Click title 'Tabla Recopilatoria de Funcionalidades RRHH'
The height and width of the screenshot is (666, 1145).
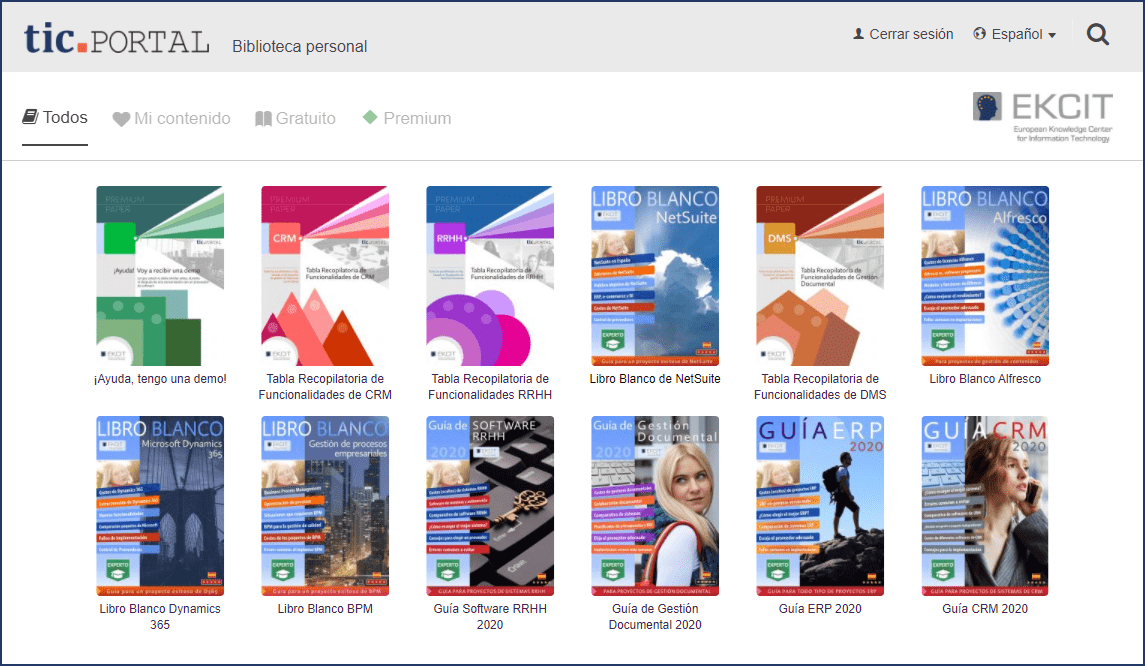pos(490,387)
